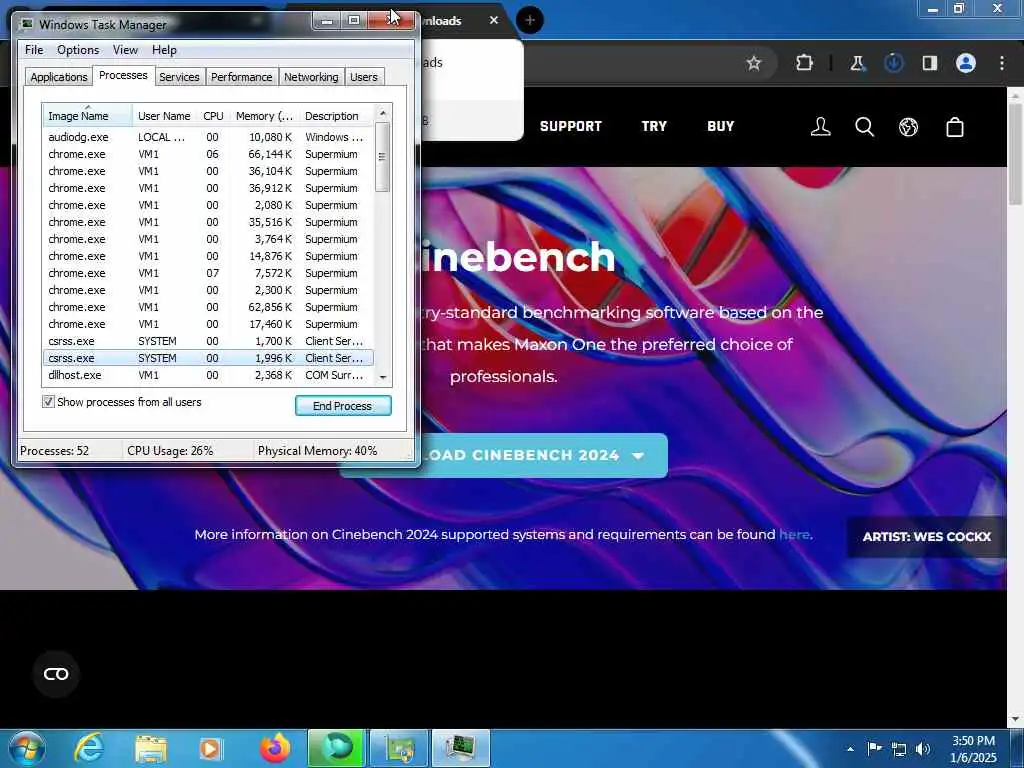Click the End Process button
The image size is (1024, 768).
[x=343, y=406]
